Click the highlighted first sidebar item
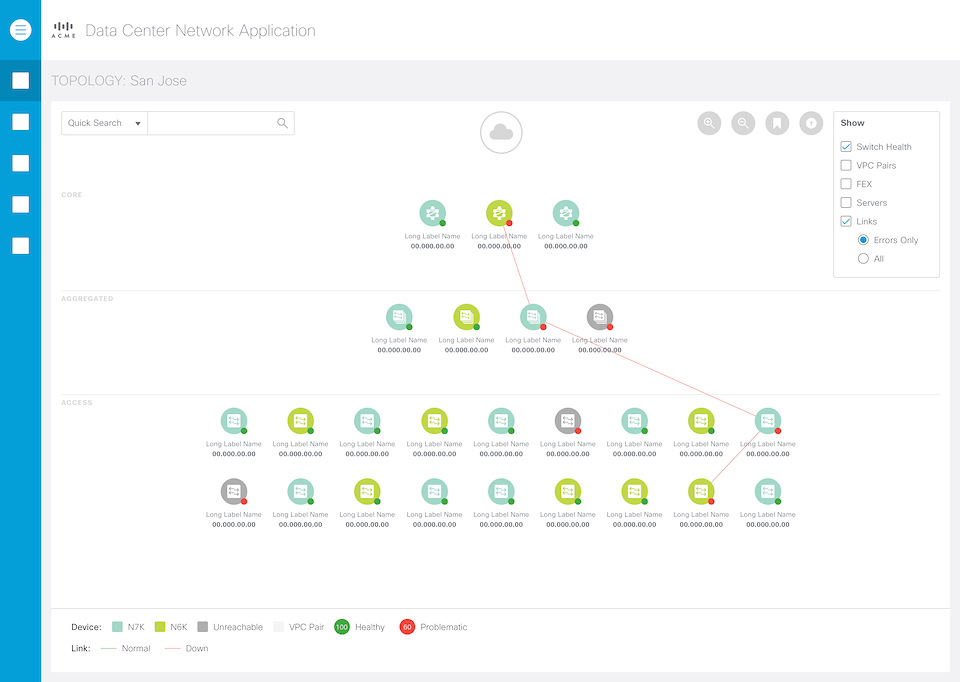This screenshot has height=682, width=960. click(21, 81)
